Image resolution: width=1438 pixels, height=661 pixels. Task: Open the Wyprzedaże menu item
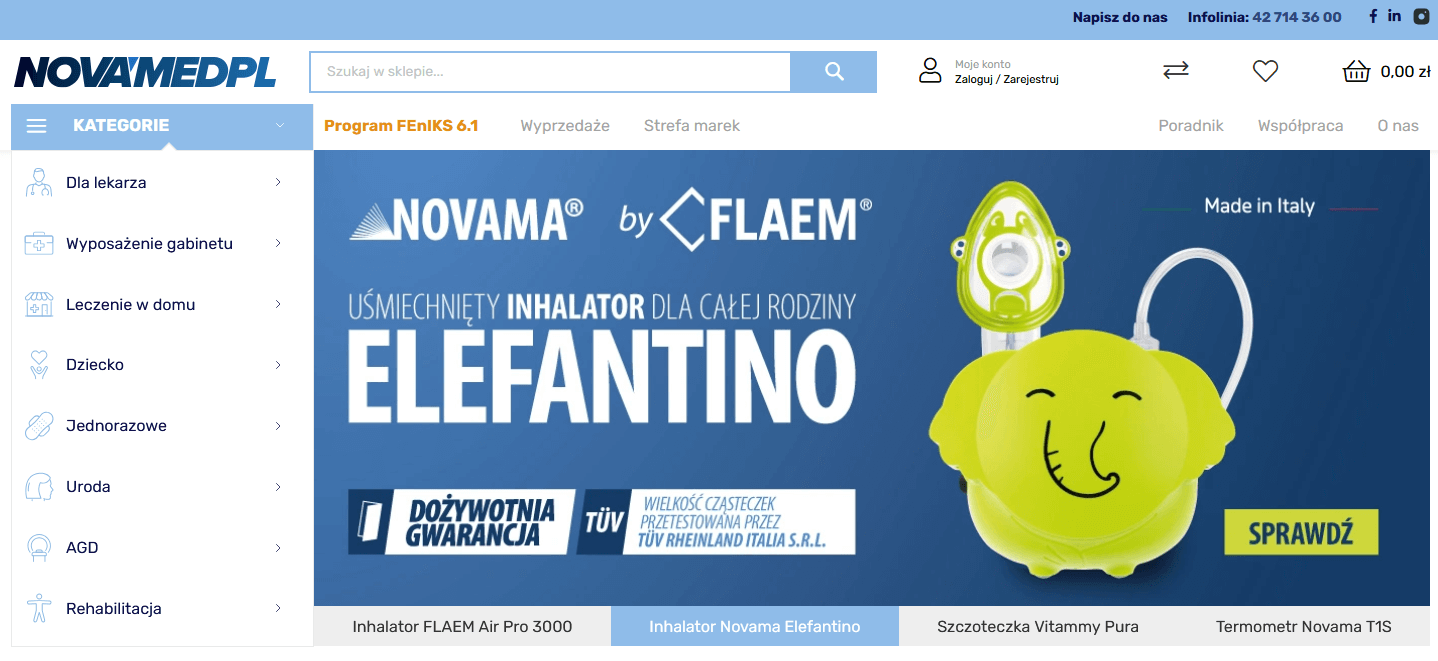(565, 126)
